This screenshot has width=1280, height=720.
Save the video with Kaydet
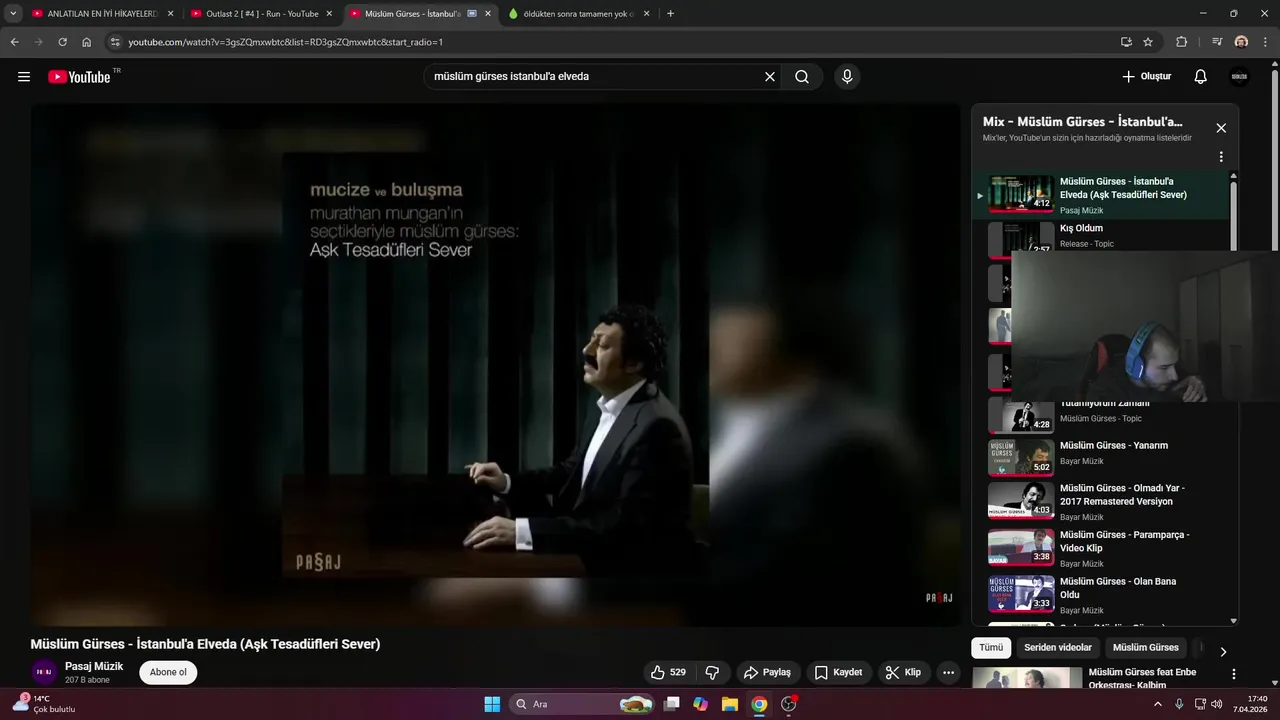838,672
